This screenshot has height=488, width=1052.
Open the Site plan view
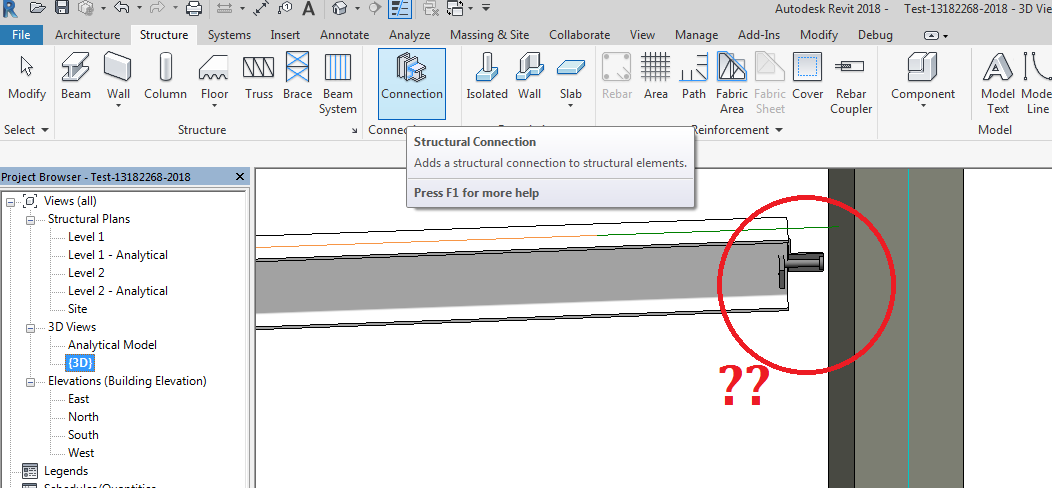[77, 309]
